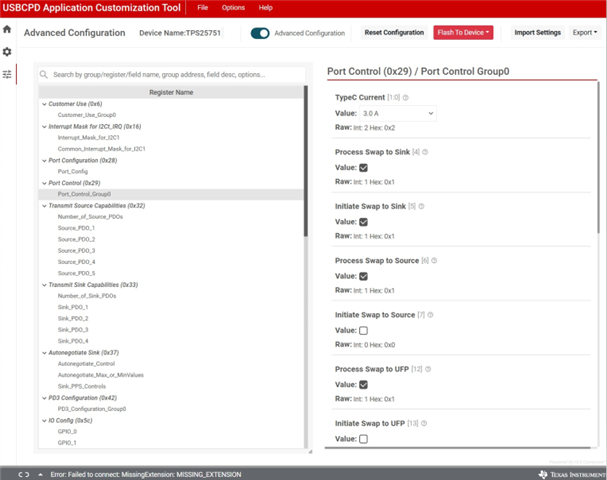Click the Process Swap to Sink info icon
This screenshot has height=480, width=607.
[x=425, y=152]
